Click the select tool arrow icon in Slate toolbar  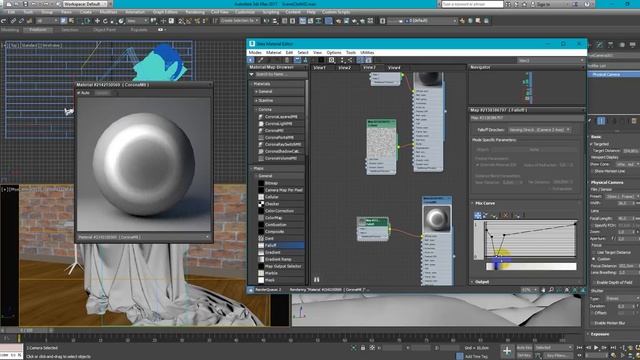click(251, 60)
